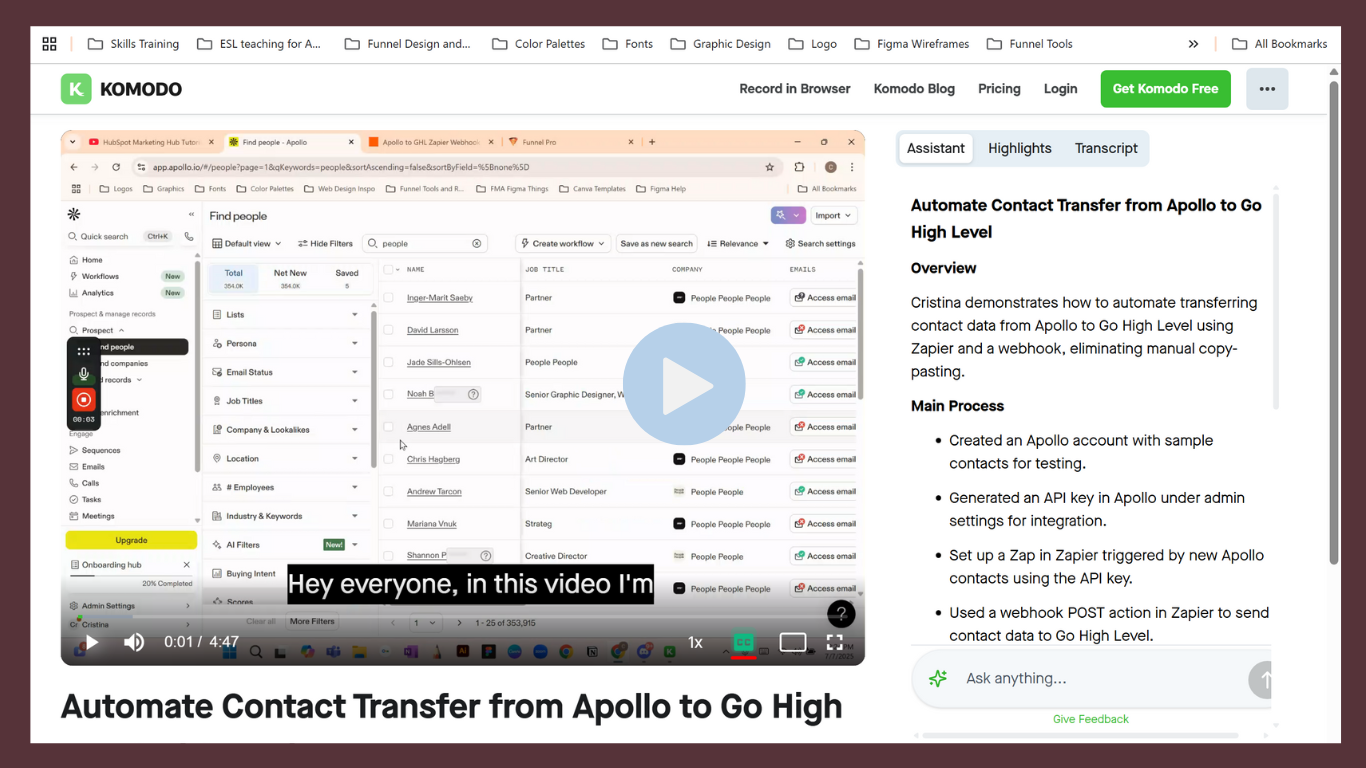
Task: Click the round send arrow button
Action: [1262, 680]
